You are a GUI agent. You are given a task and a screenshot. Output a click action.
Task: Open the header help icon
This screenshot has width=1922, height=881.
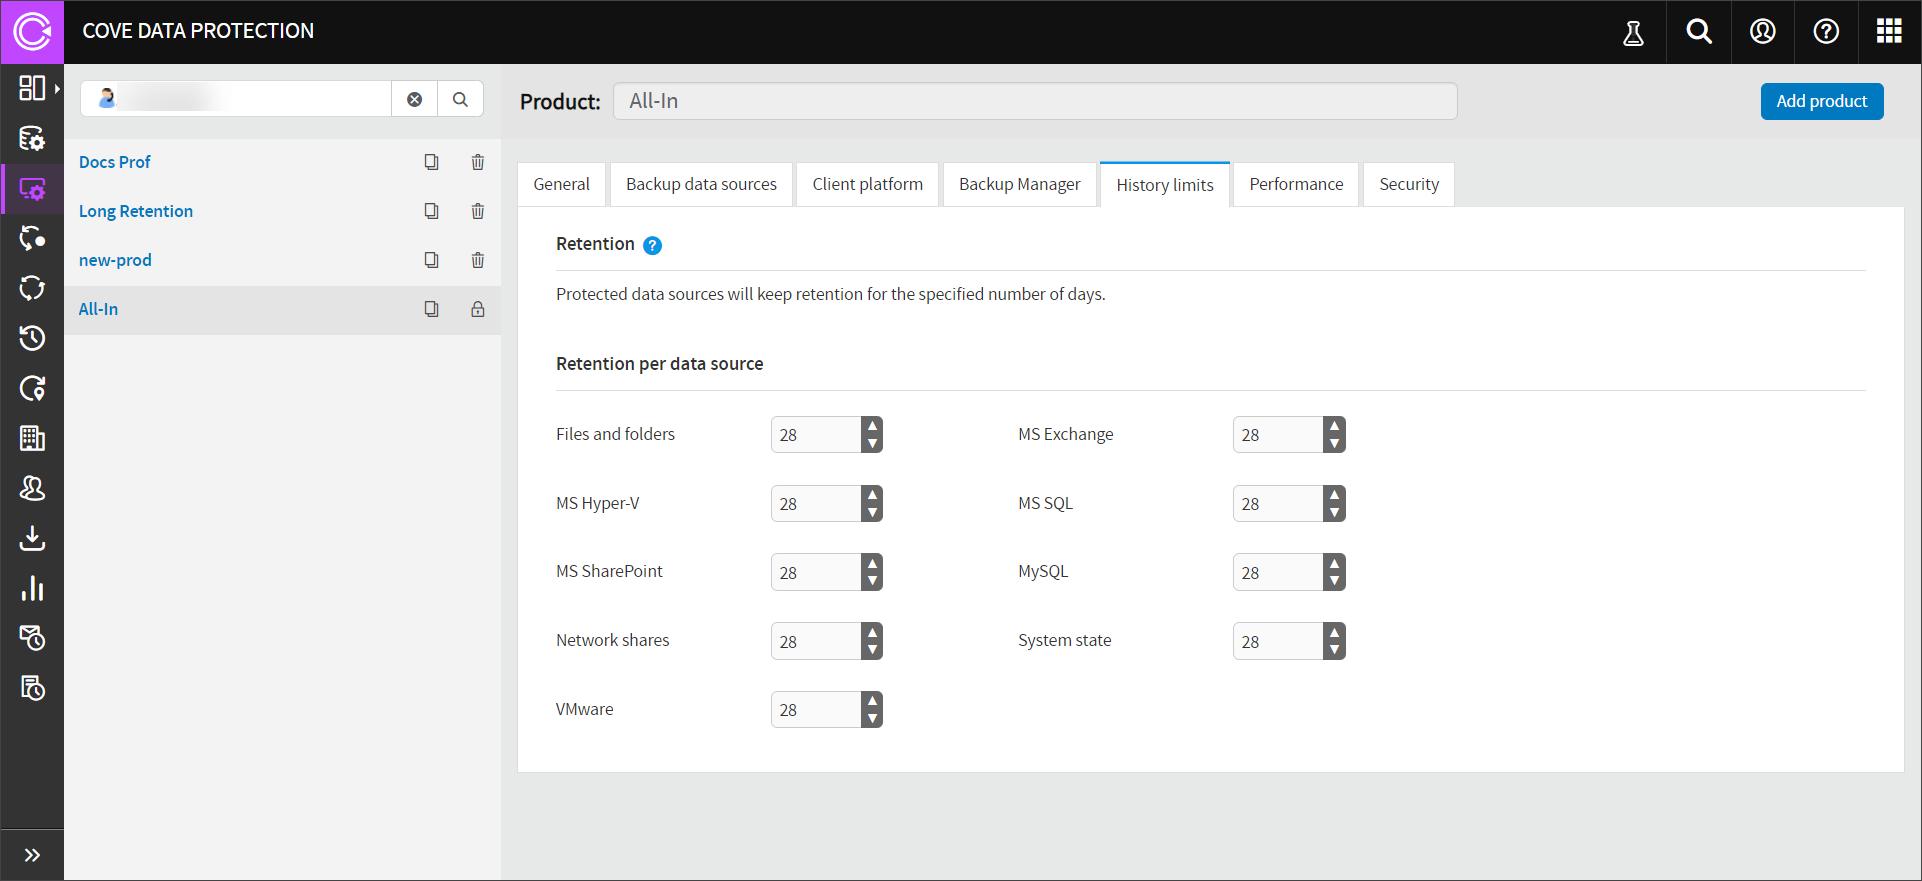point(1825,32)
